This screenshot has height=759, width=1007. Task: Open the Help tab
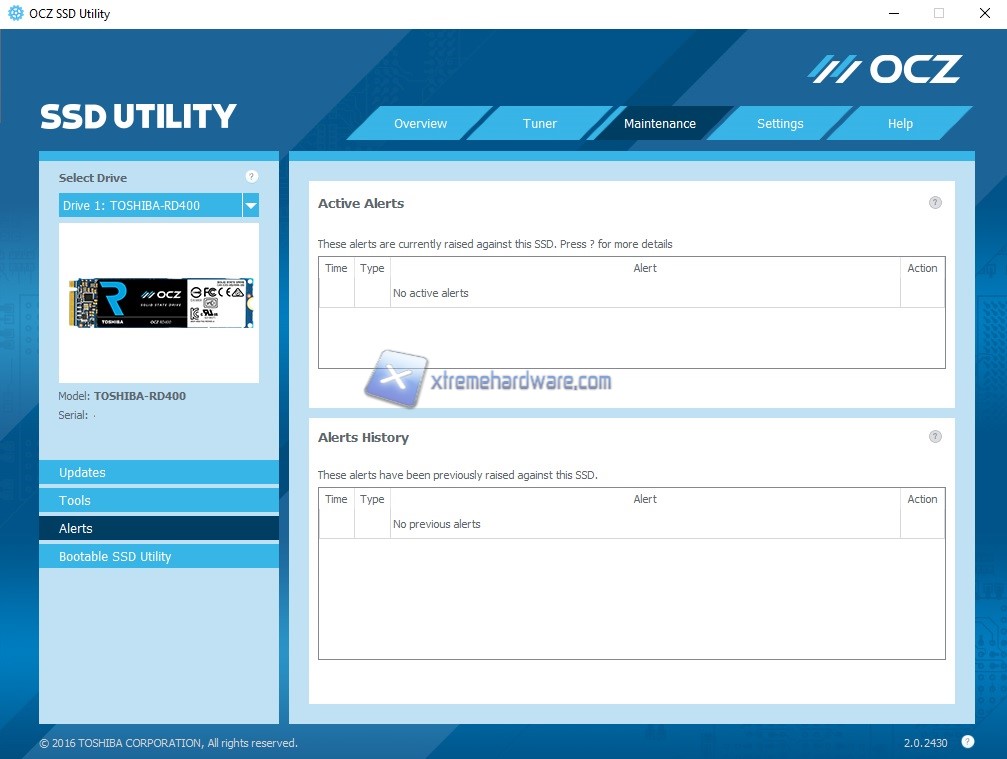pos(900,124)
